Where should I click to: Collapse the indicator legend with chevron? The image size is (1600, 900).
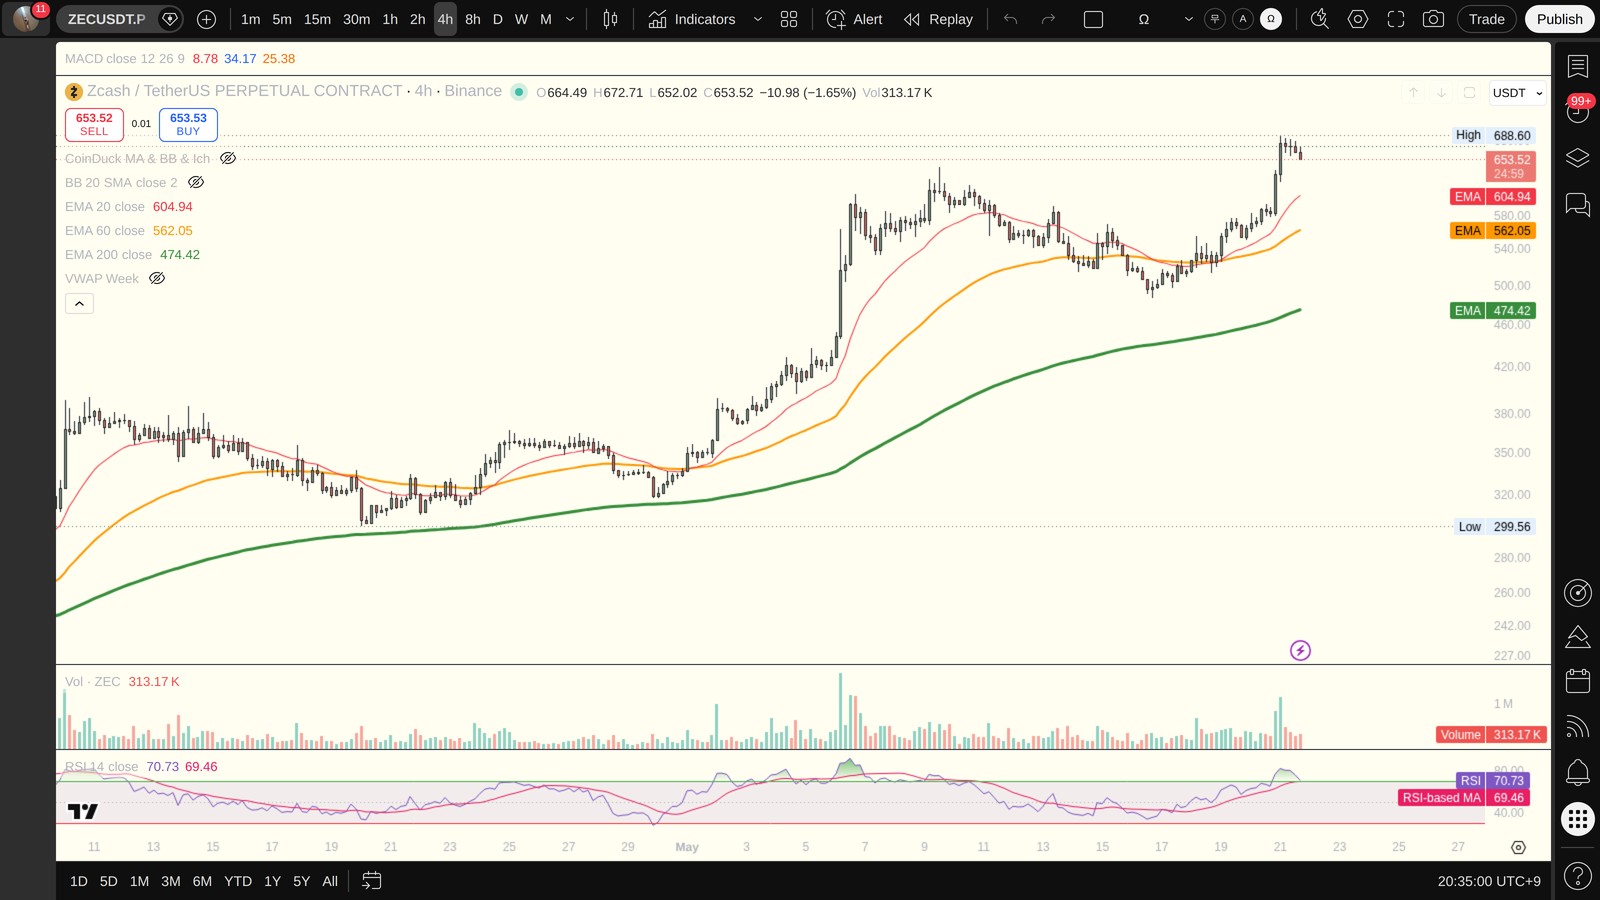pyautogui.click(x=79, y=303)
